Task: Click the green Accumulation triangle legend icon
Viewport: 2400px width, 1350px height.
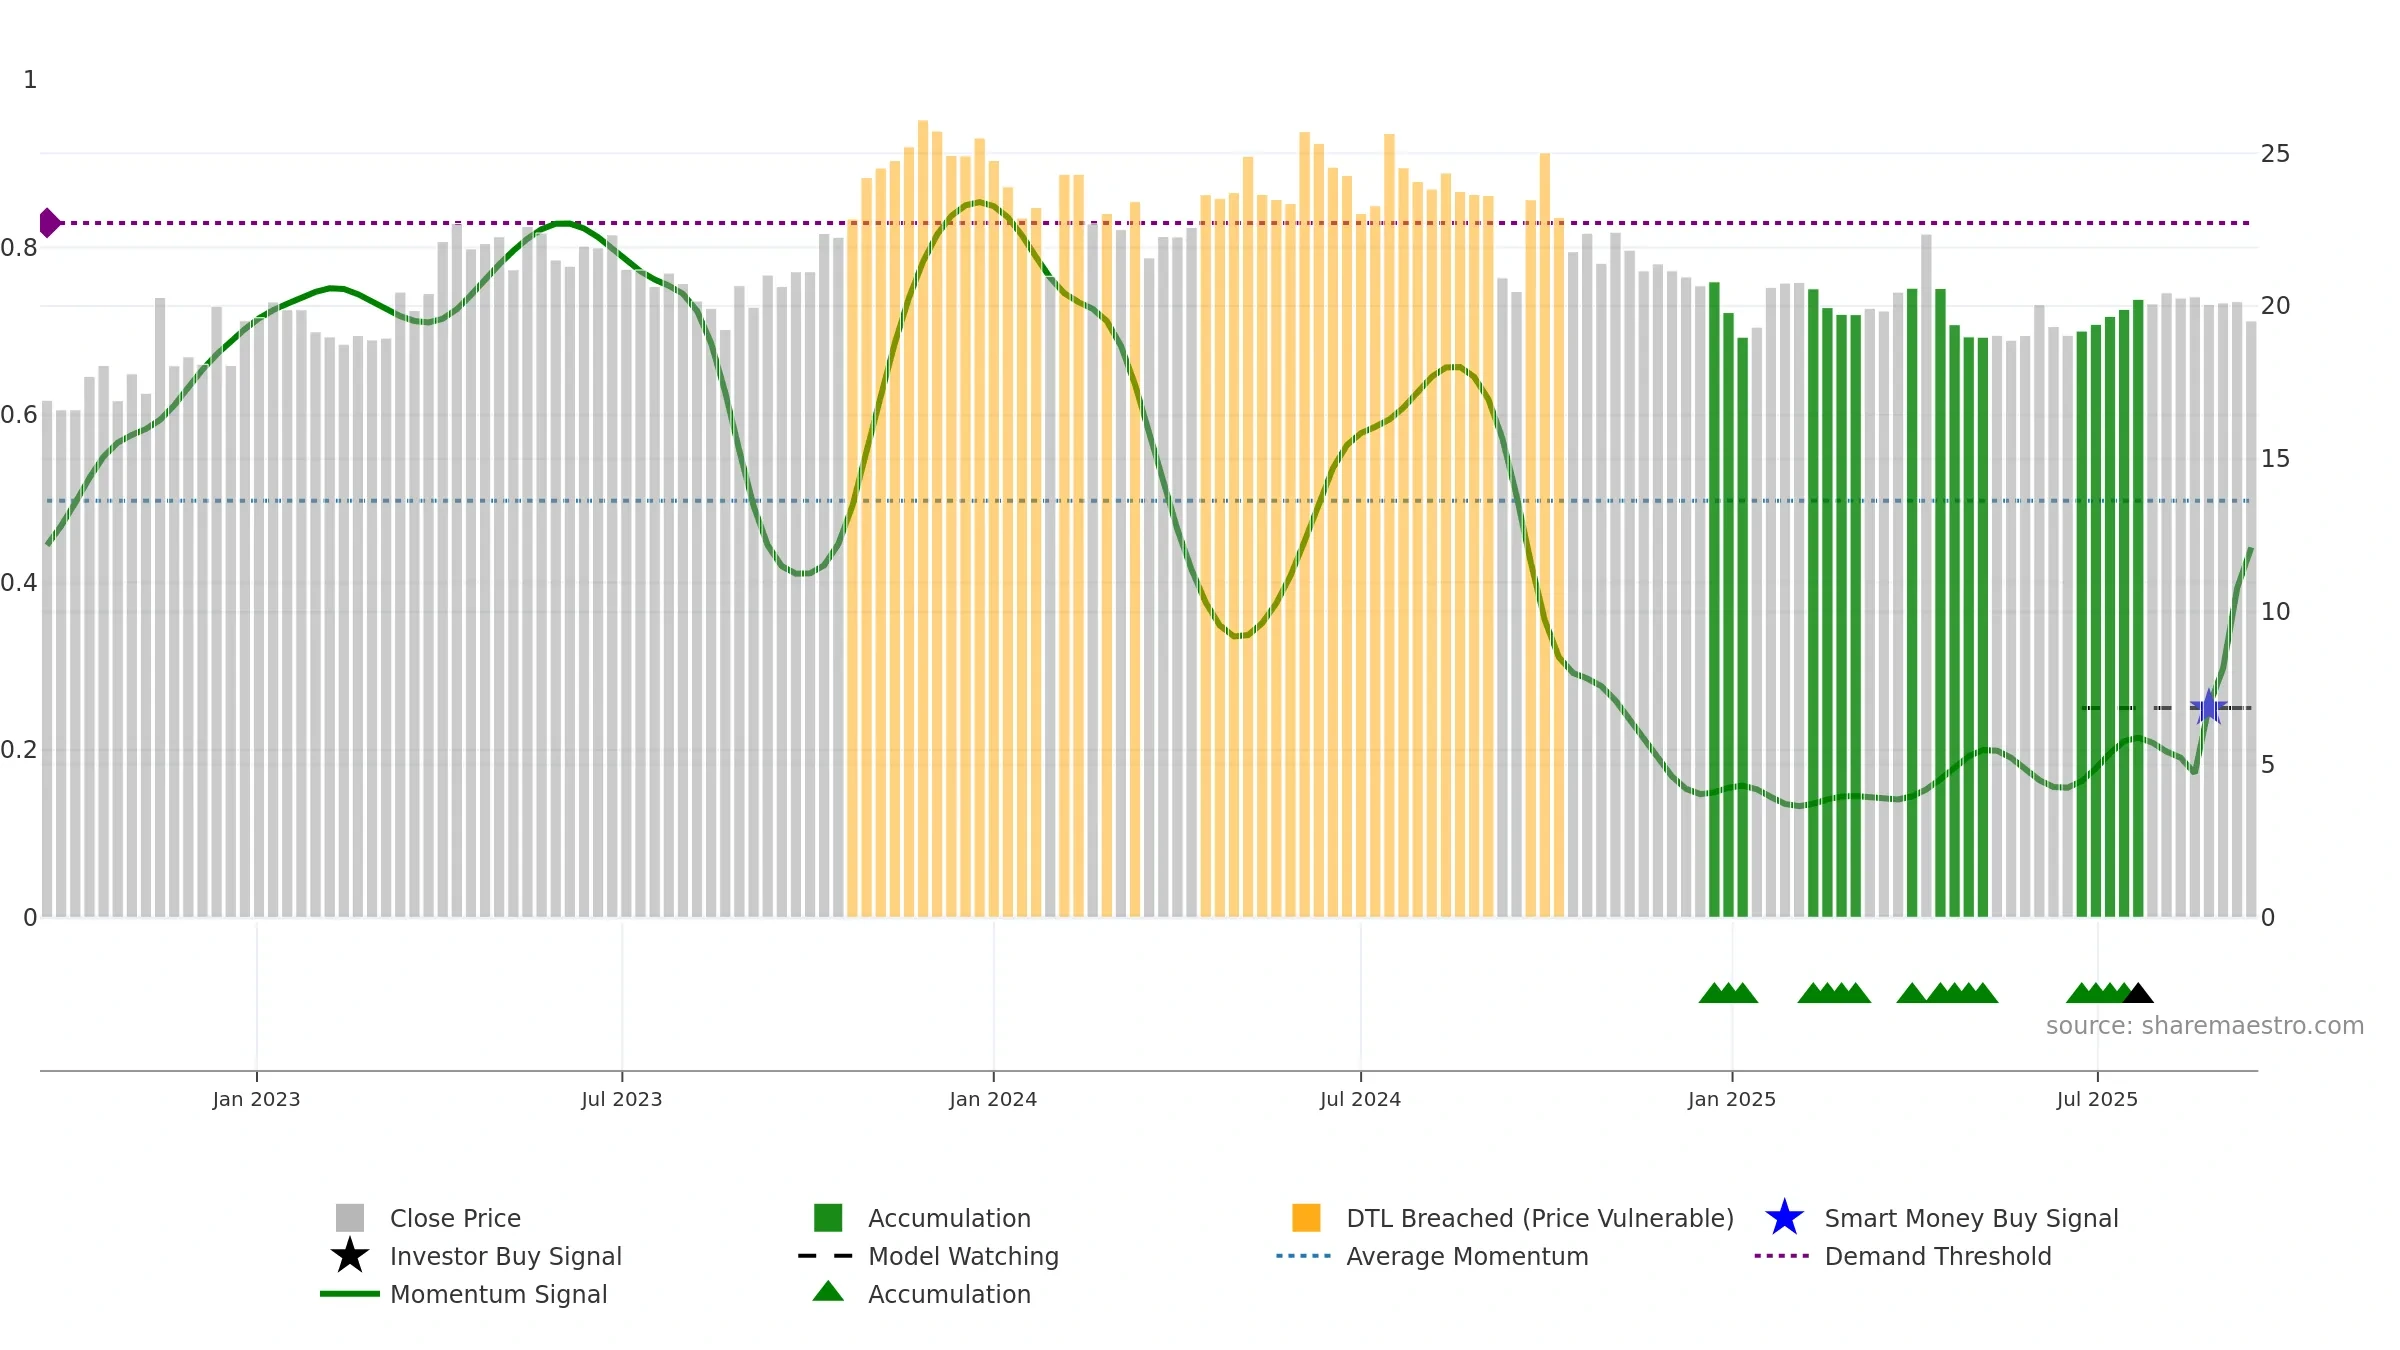Action: tap(828, 1292)
